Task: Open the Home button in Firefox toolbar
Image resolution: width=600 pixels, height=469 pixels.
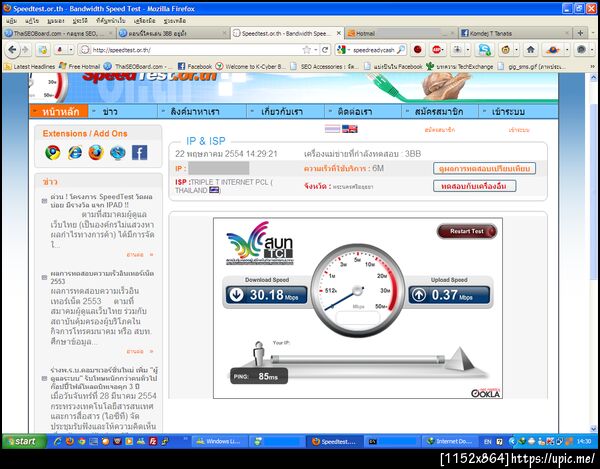Action: [x=530, y=50]
